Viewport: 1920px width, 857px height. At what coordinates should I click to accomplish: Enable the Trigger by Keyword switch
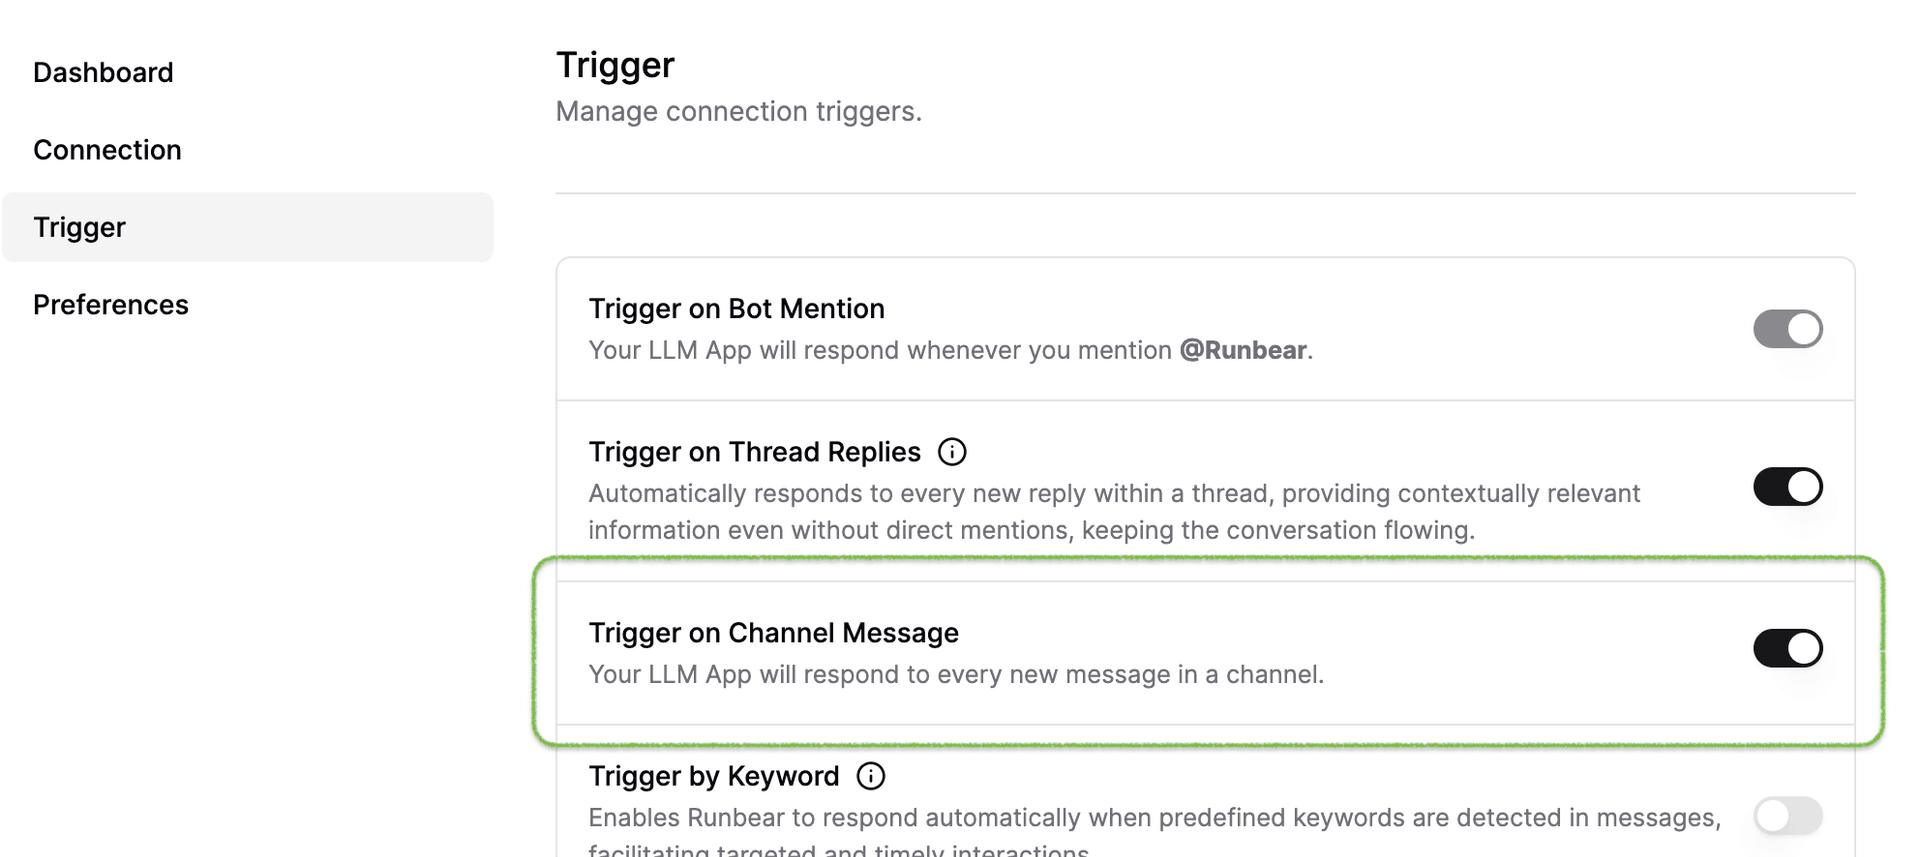(x=1787, y=816)
